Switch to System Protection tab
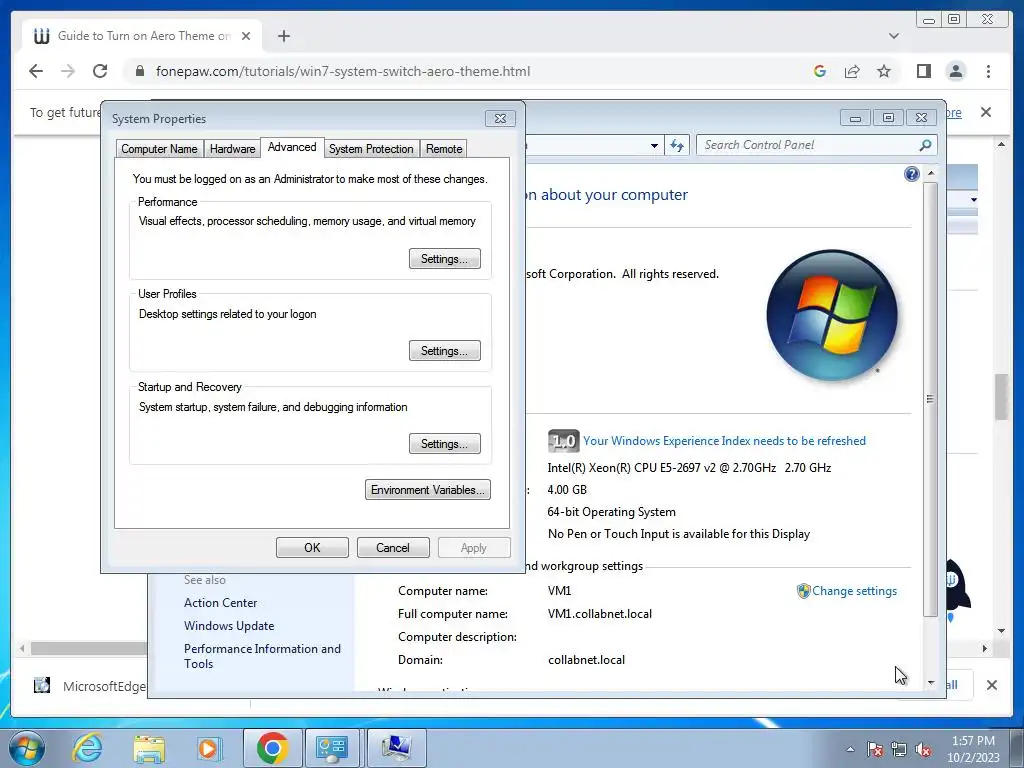This screenshot has width=1024, height=768. [371, 149]
